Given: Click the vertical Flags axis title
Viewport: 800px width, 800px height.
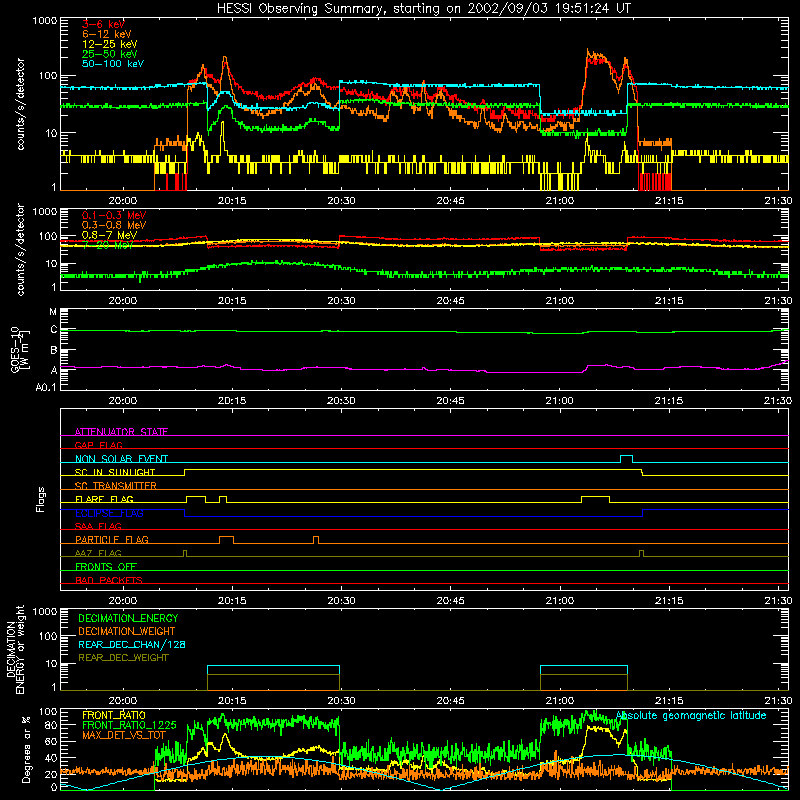Looking at the screenshot, I should coord(41,499).
